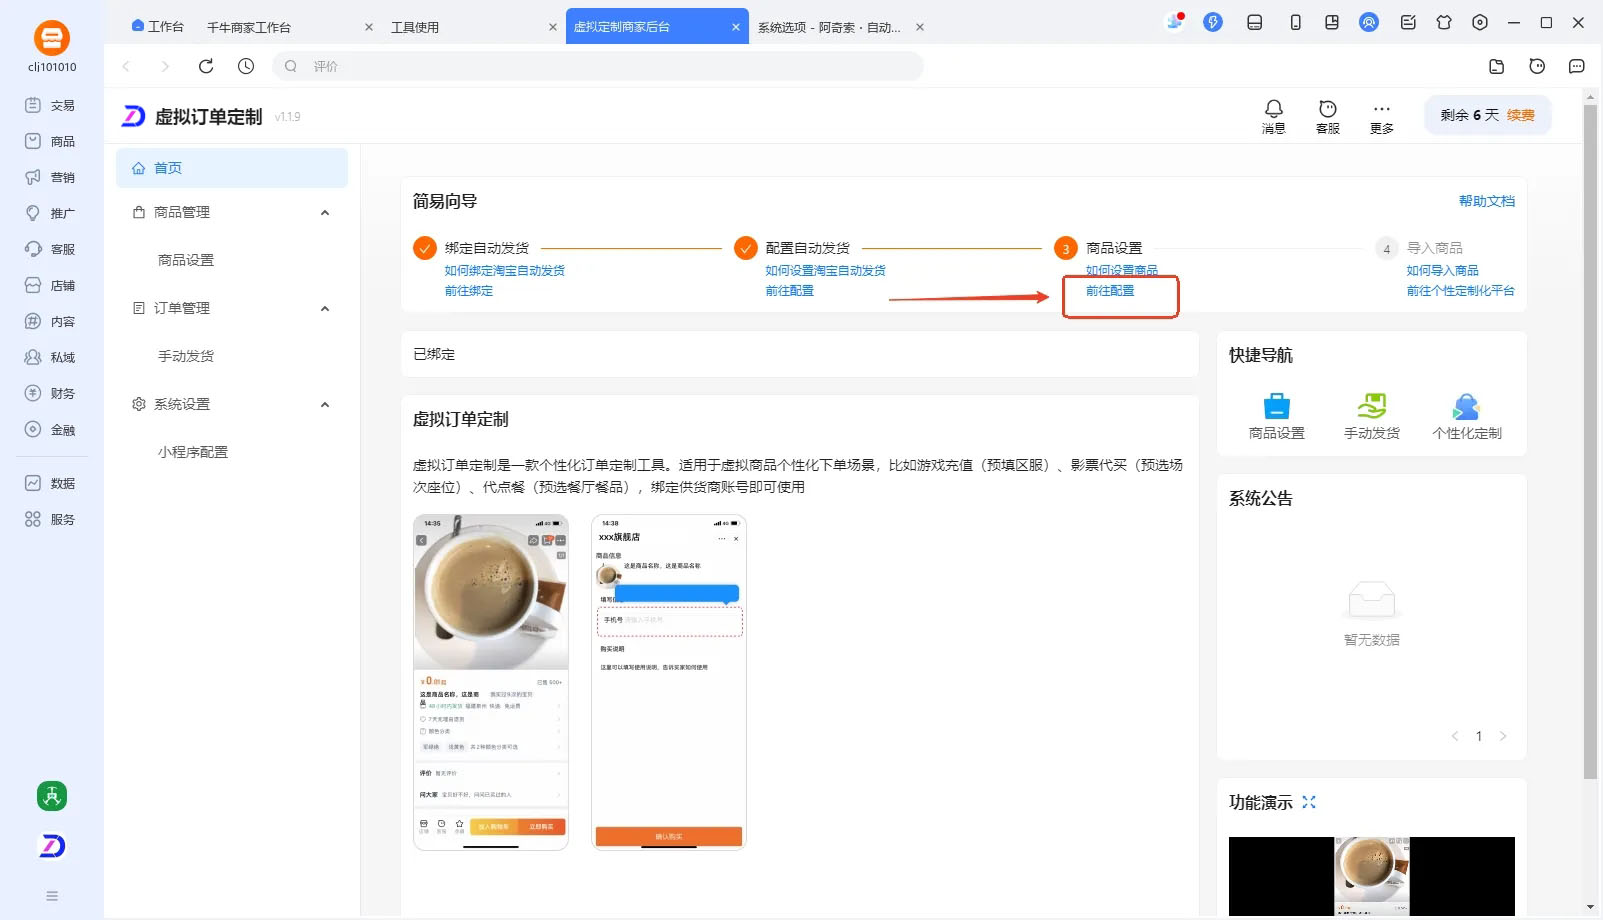Click the green app icon in sidebar

click(52, 796)
